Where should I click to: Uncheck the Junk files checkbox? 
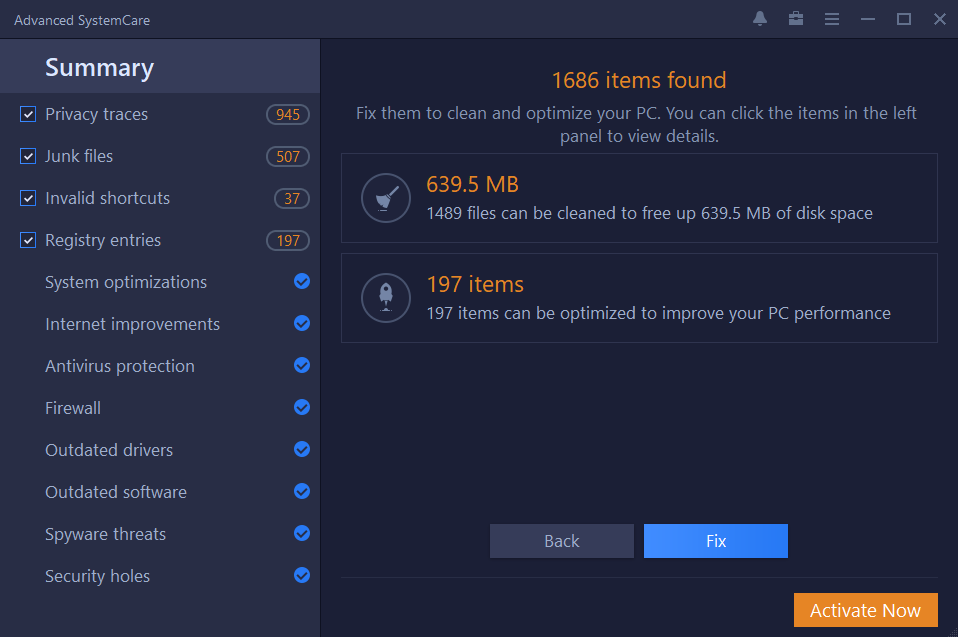[27, 156]
